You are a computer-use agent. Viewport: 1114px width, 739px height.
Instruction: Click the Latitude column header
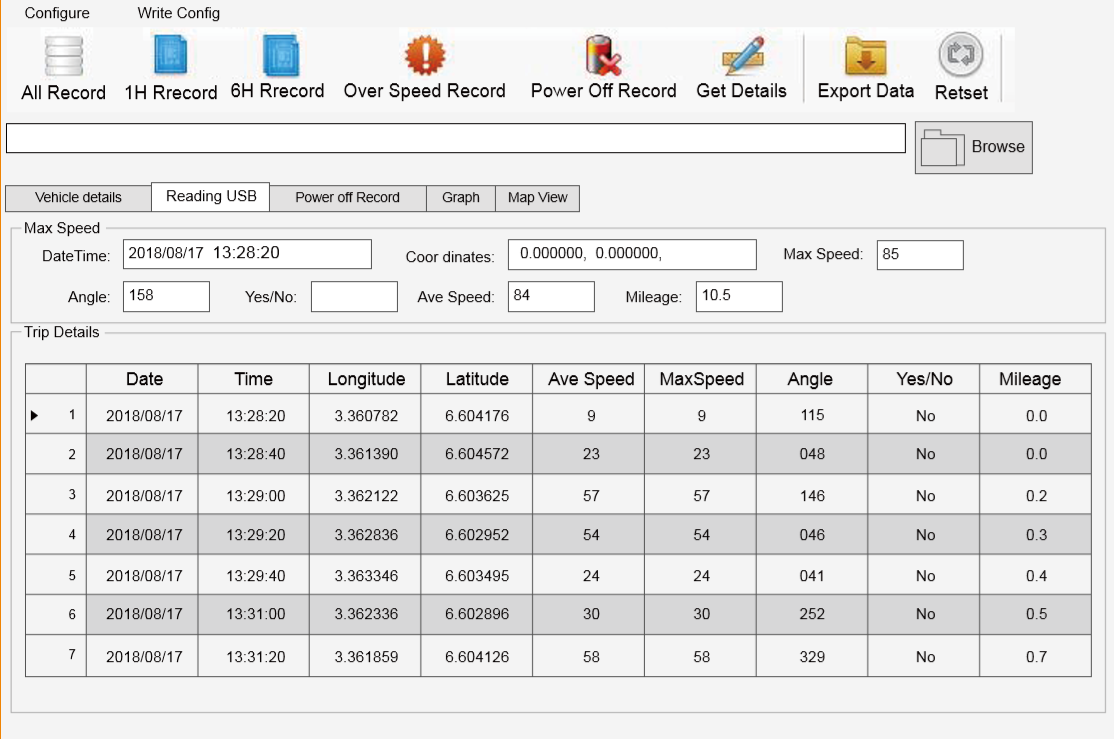click(477, 379)
